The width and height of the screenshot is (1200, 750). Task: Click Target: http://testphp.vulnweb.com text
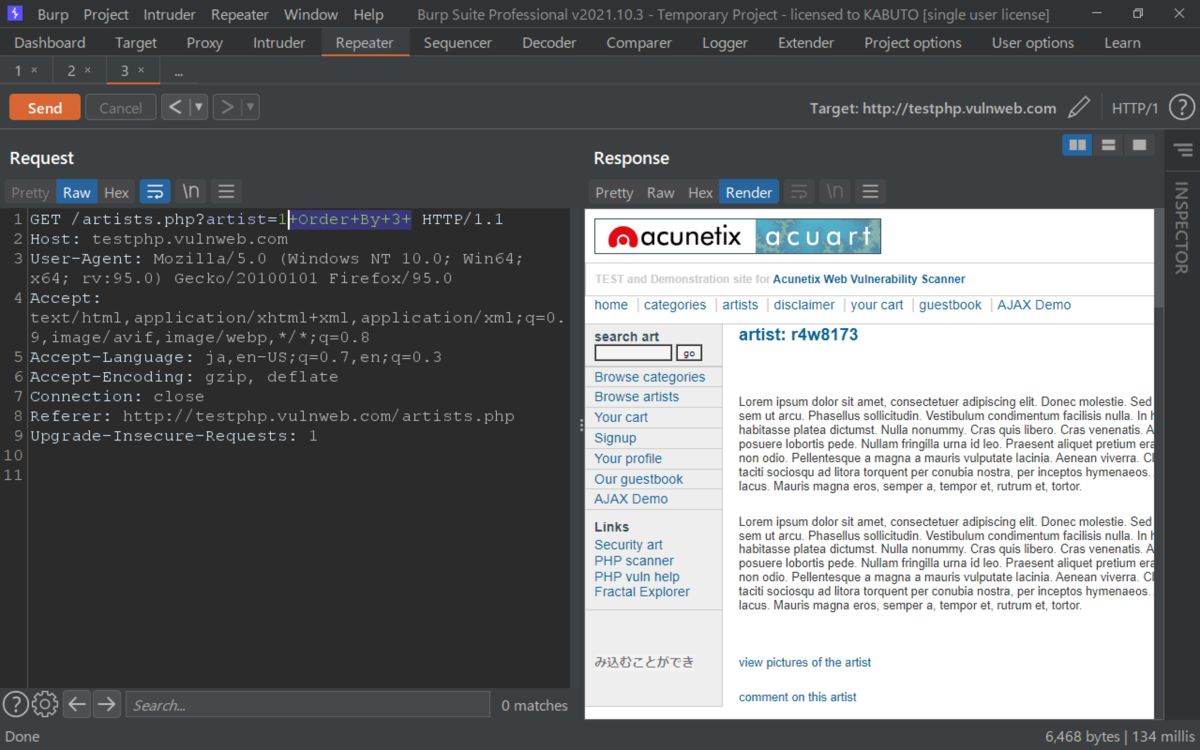coord(933,108)
